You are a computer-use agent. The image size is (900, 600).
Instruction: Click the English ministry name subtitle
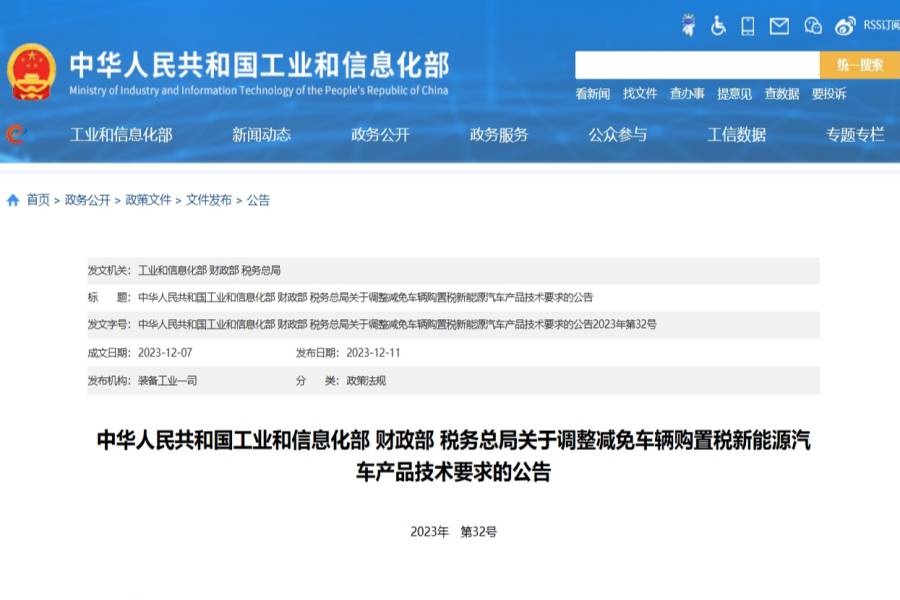[x=259, y=90]
